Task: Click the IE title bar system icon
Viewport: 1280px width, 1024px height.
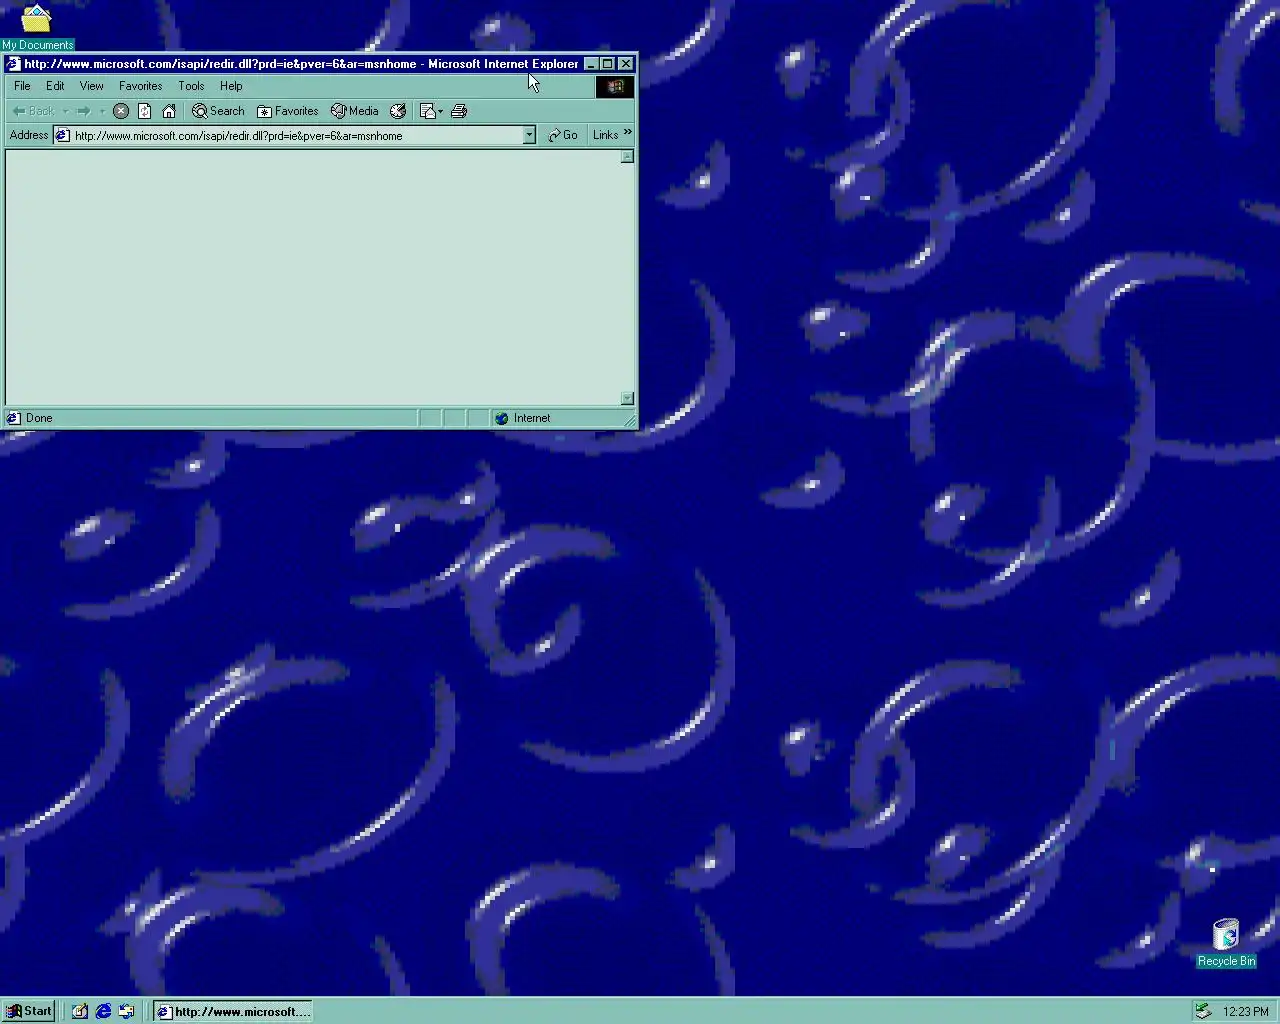Action: point(14,63)
